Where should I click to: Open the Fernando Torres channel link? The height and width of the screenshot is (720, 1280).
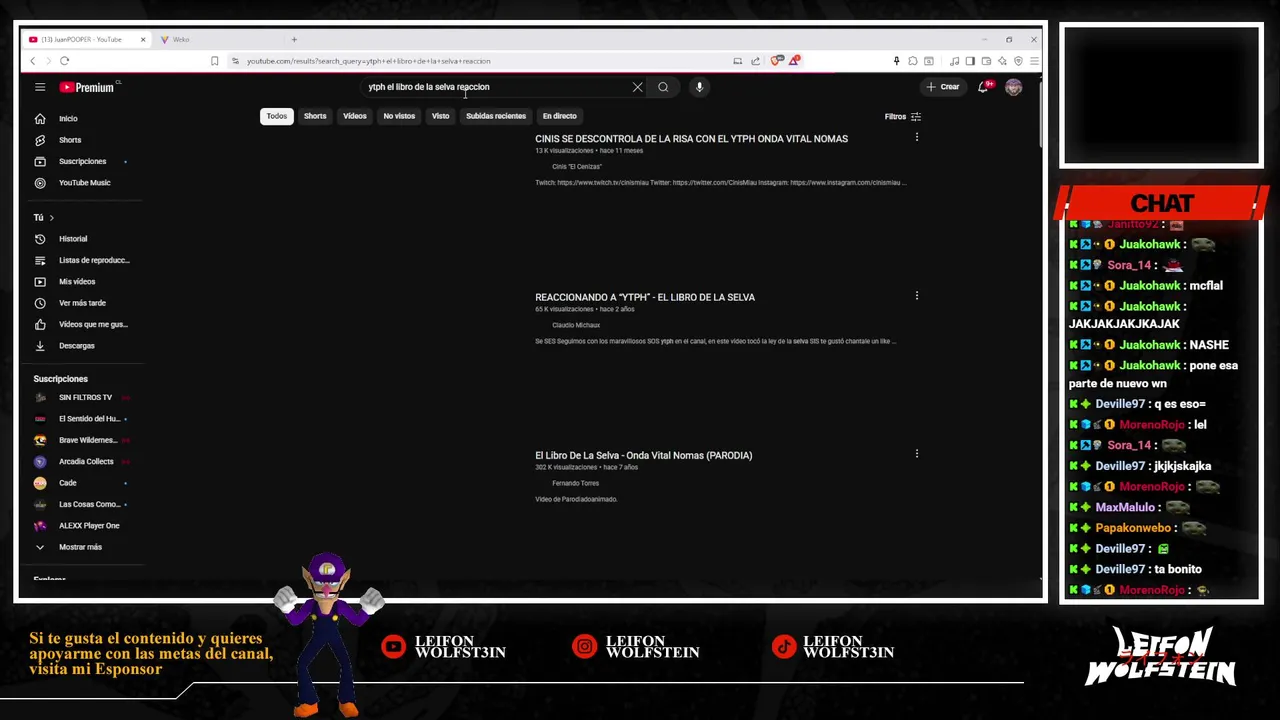pyautogui.click(x=575, y=483)
